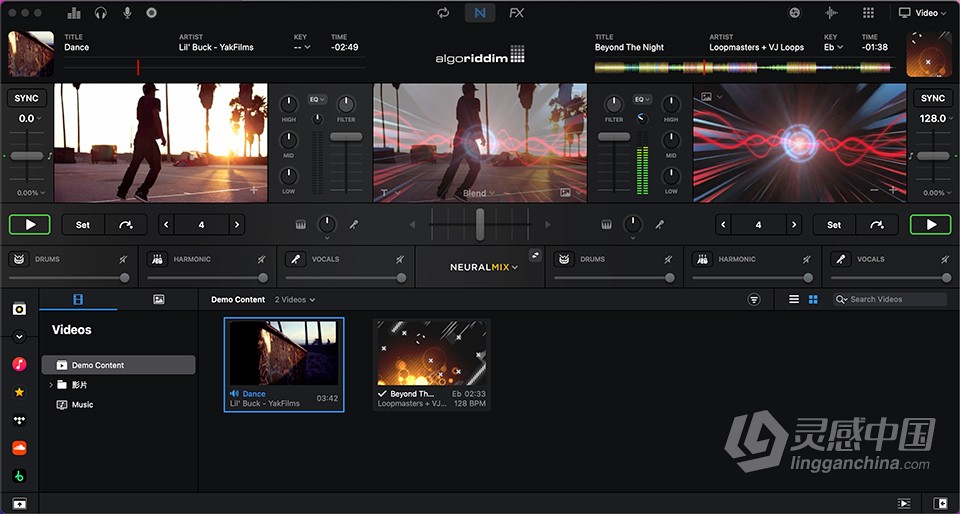The height and width of the screenshot is (514, 960).
Task: Select the looper arrows icon in top center
Action: point(443,13)
